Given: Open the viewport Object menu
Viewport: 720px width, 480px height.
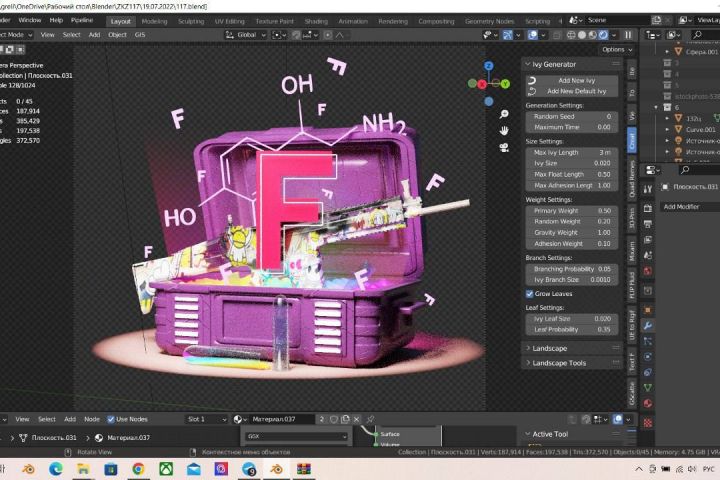Looking at the screenshot, I should [x=117, y=35].
